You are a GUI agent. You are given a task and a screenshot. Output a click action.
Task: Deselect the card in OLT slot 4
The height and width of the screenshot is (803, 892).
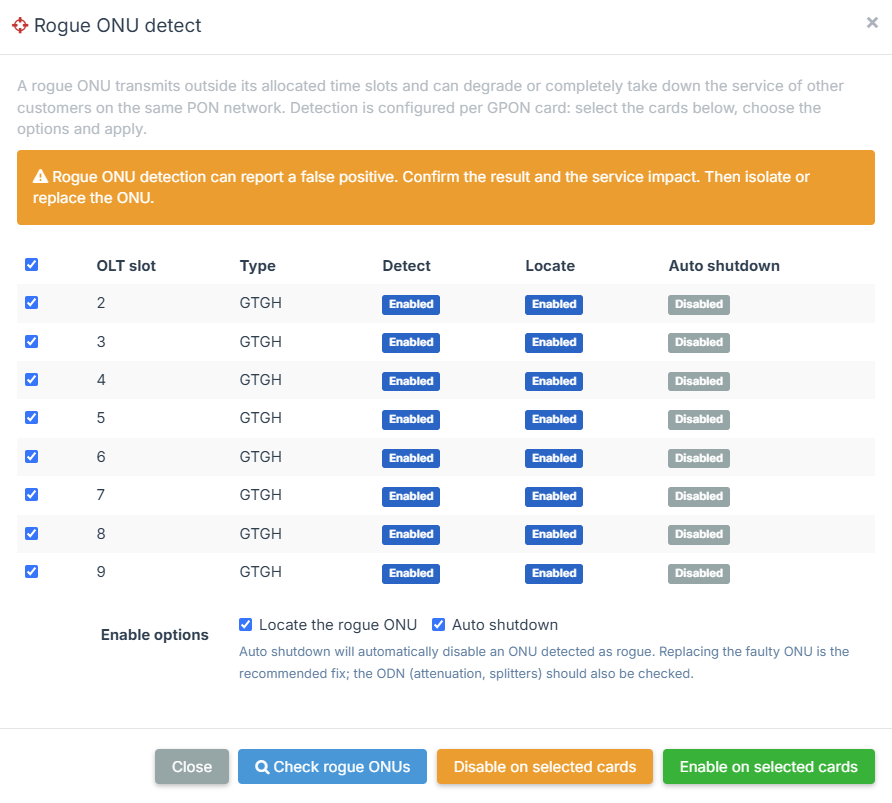pos(32,379)
